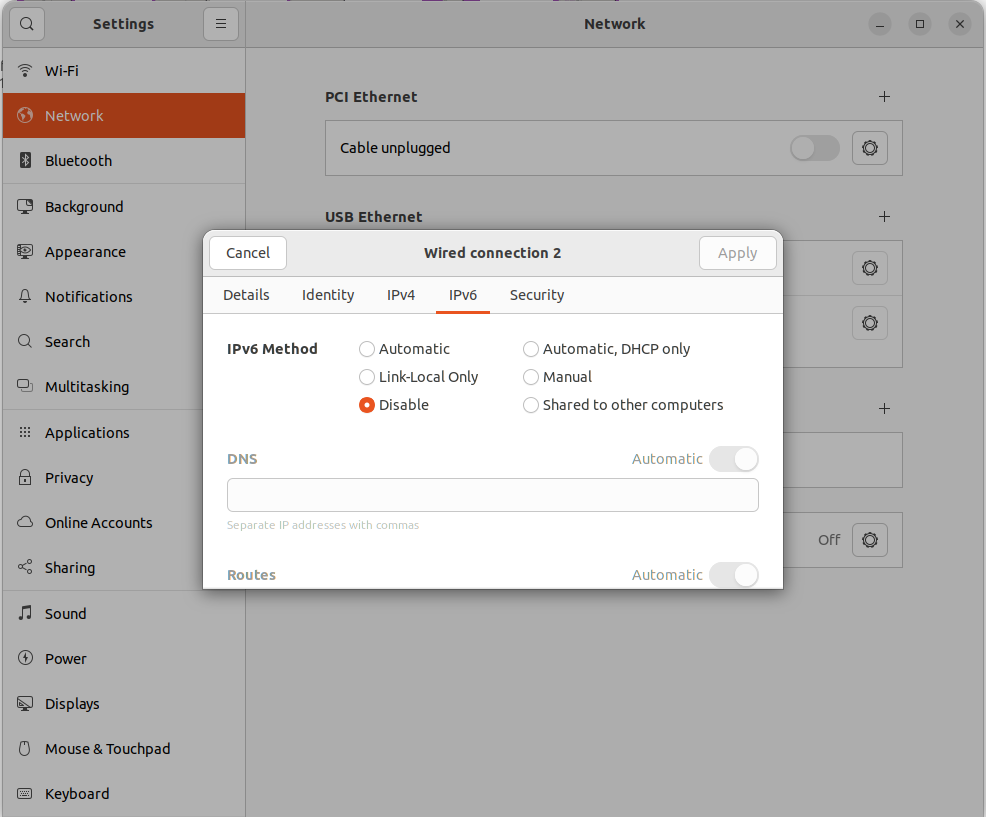Select the Automatic IPv6 method radio button

pos(367,349)
